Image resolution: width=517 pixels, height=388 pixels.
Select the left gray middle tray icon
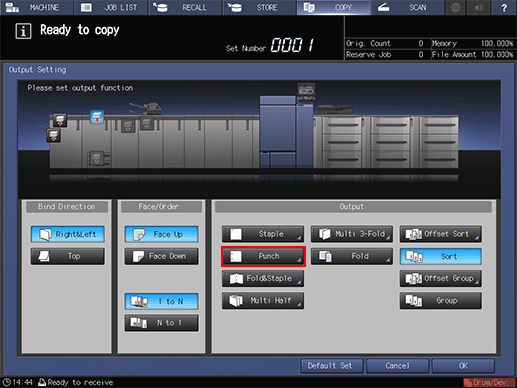click(128, 126)
